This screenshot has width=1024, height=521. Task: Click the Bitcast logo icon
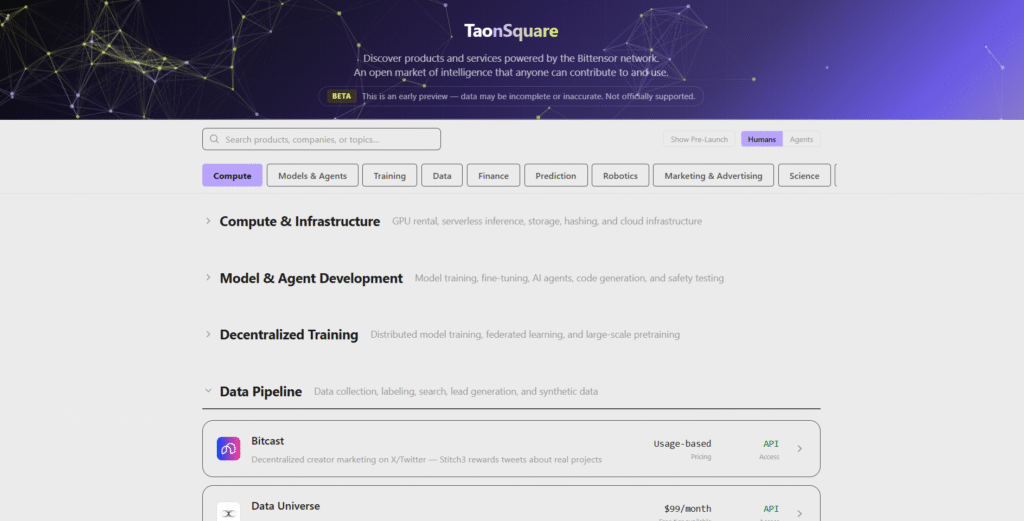pyautogui.click(x=229, y=449)
